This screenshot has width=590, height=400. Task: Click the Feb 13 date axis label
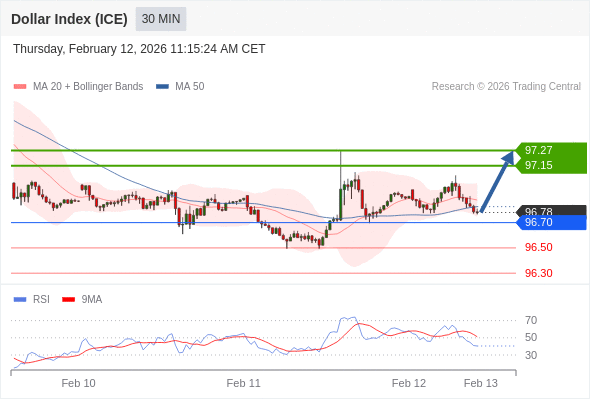pyautogui.click(x=481, y=383)
